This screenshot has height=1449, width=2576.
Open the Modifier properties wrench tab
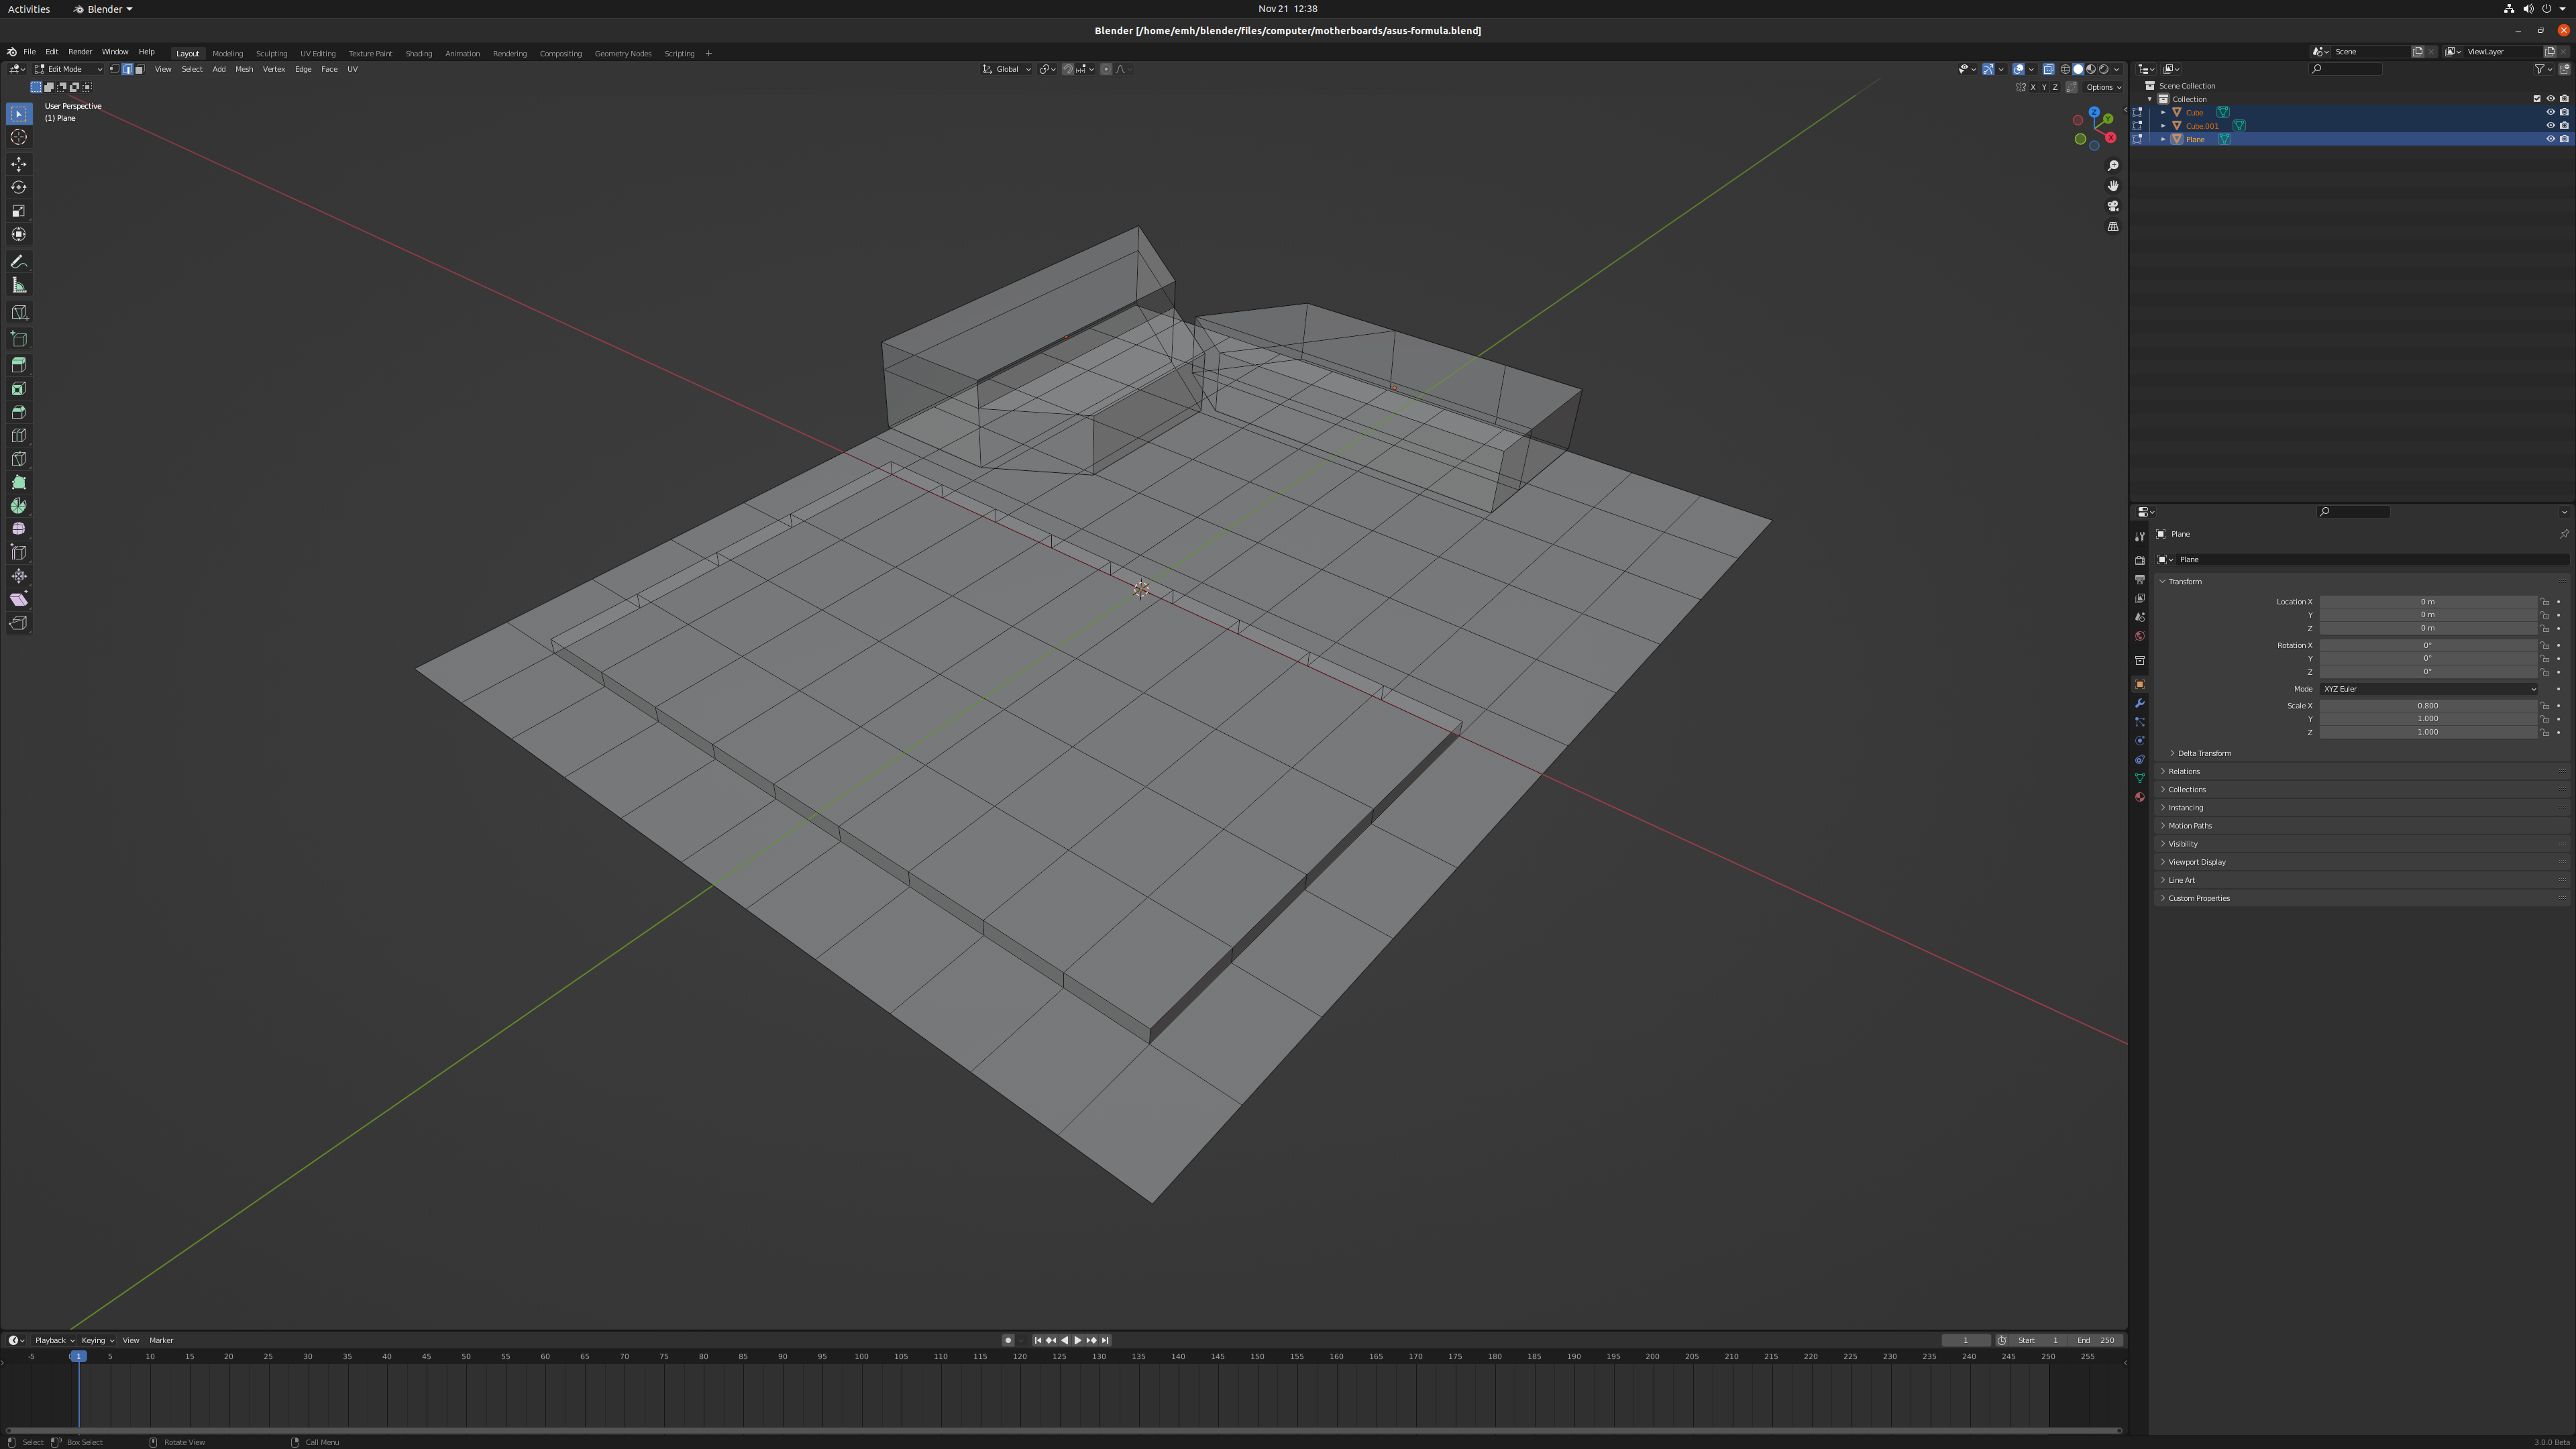tap(2140, 703)
